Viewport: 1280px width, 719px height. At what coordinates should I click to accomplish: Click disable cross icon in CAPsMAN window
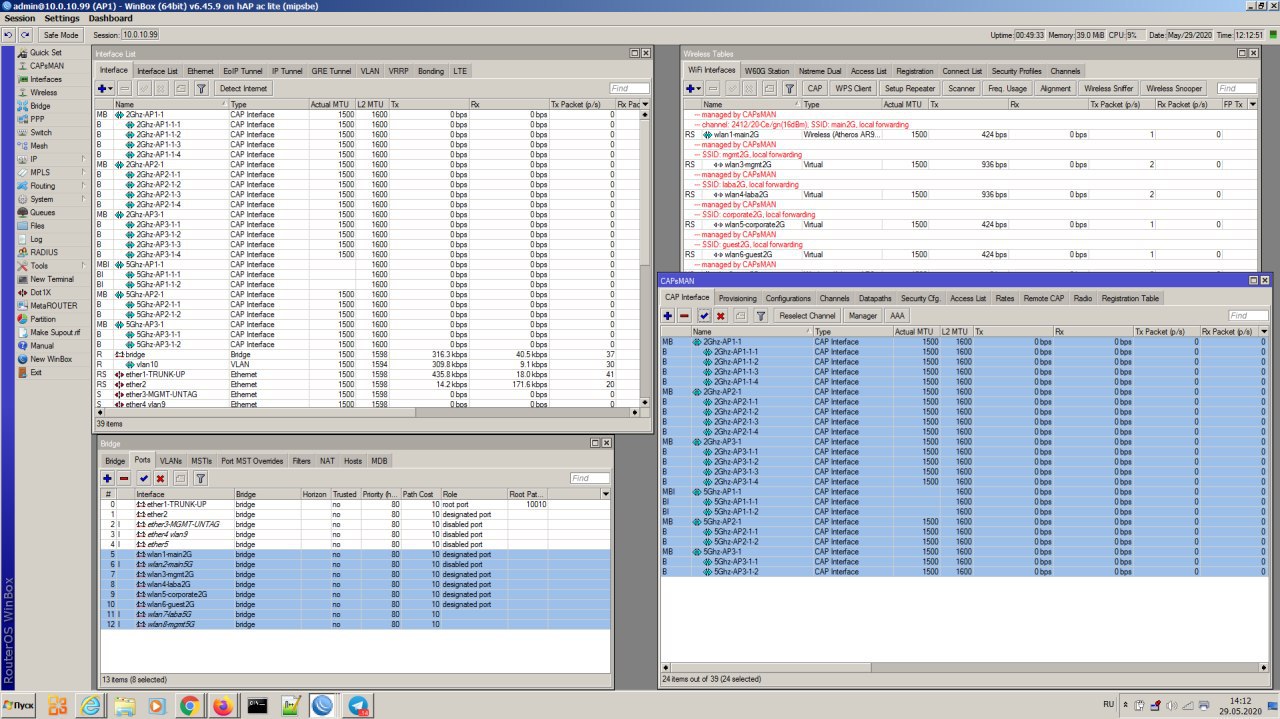[720, 315]
